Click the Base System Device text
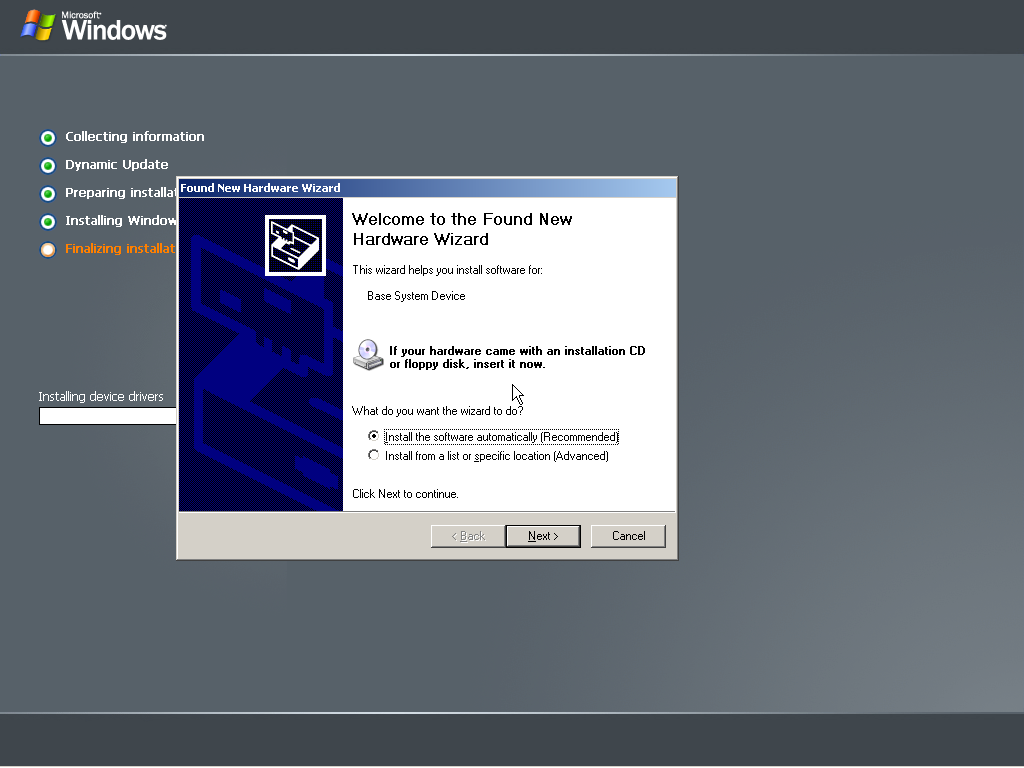1024x768 pixels. [416, 296]
